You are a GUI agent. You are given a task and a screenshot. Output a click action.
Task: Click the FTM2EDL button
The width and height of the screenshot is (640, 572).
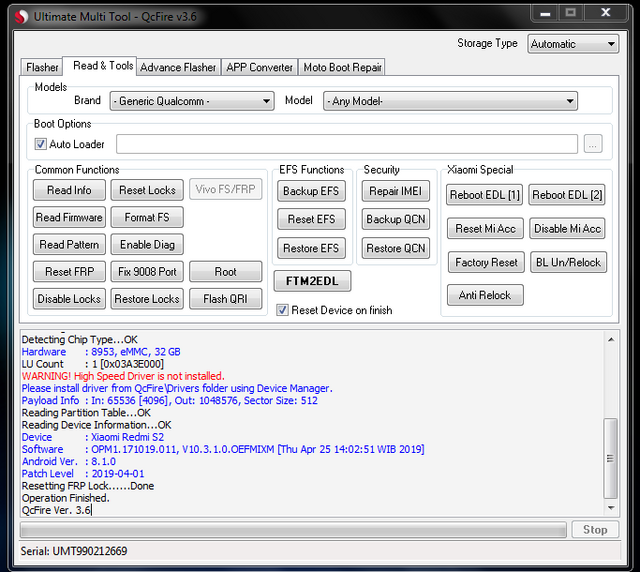pyautogui.click(x=312, y=281)
